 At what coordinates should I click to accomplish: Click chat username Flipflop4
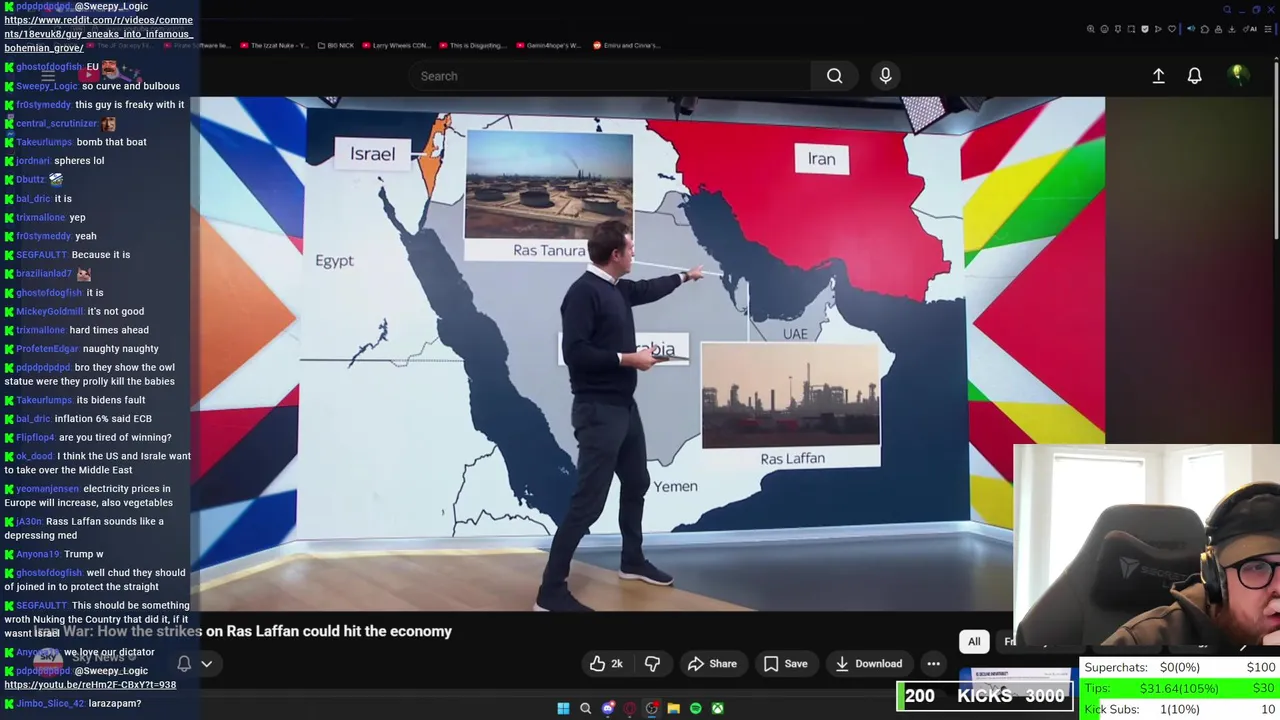pyautogui.click(x=36, y=438)
